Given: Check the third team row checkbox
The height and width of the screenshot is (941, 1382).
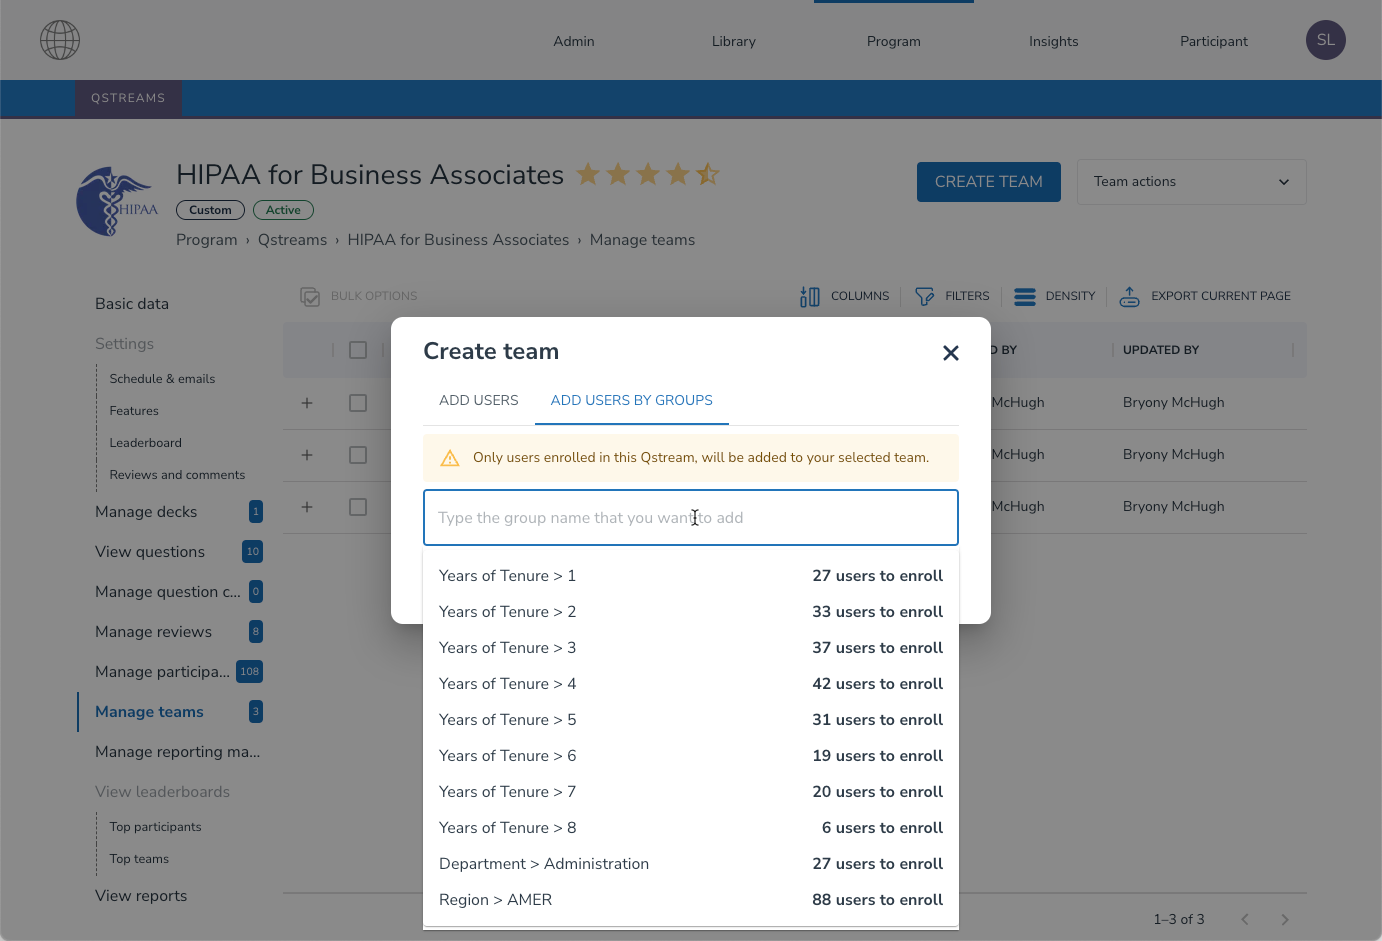Looking at the screenshot, I should tap(358, 507).
